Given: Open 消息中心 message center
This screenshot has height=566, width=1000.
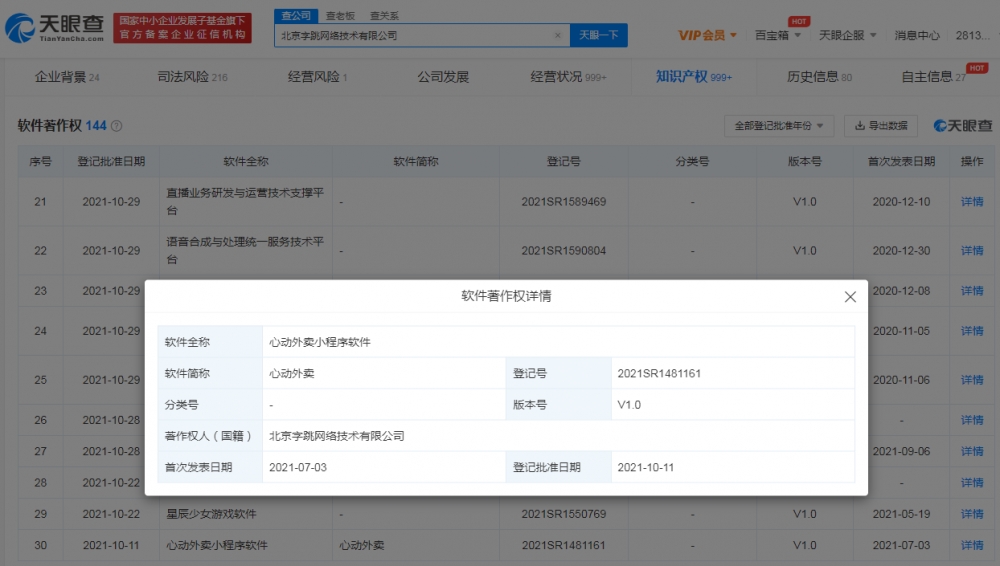Looking at the screenshot, I should (916, 35).
